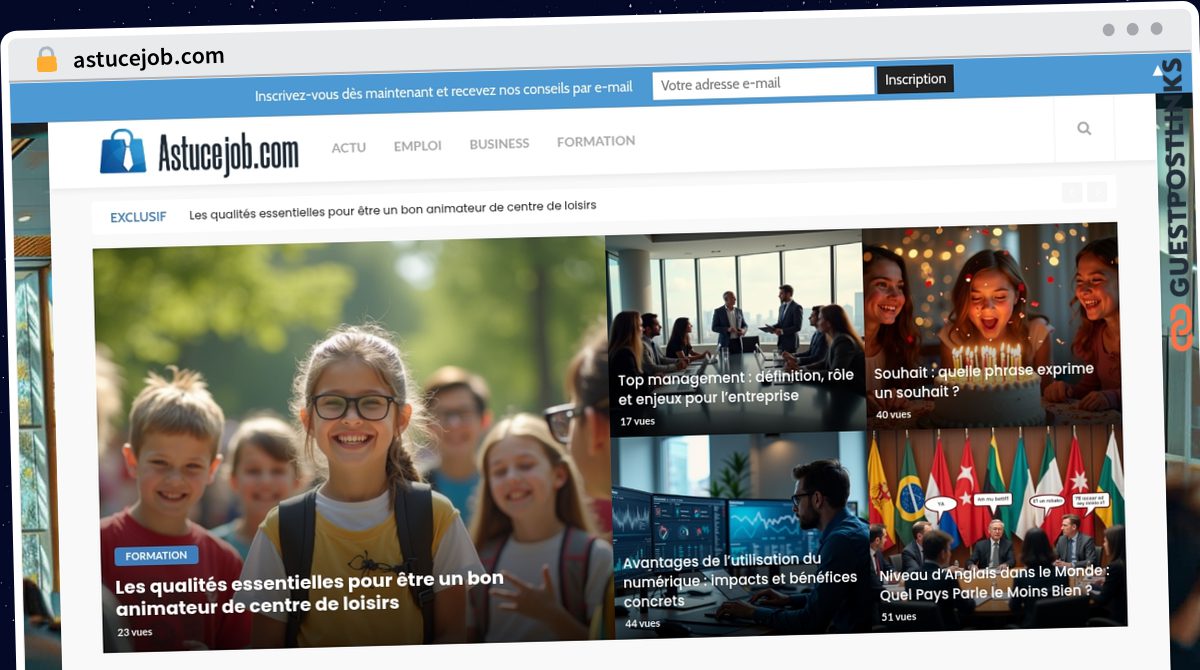
Task: Click the 17 vues counter
Action: [x=637, y=422]
